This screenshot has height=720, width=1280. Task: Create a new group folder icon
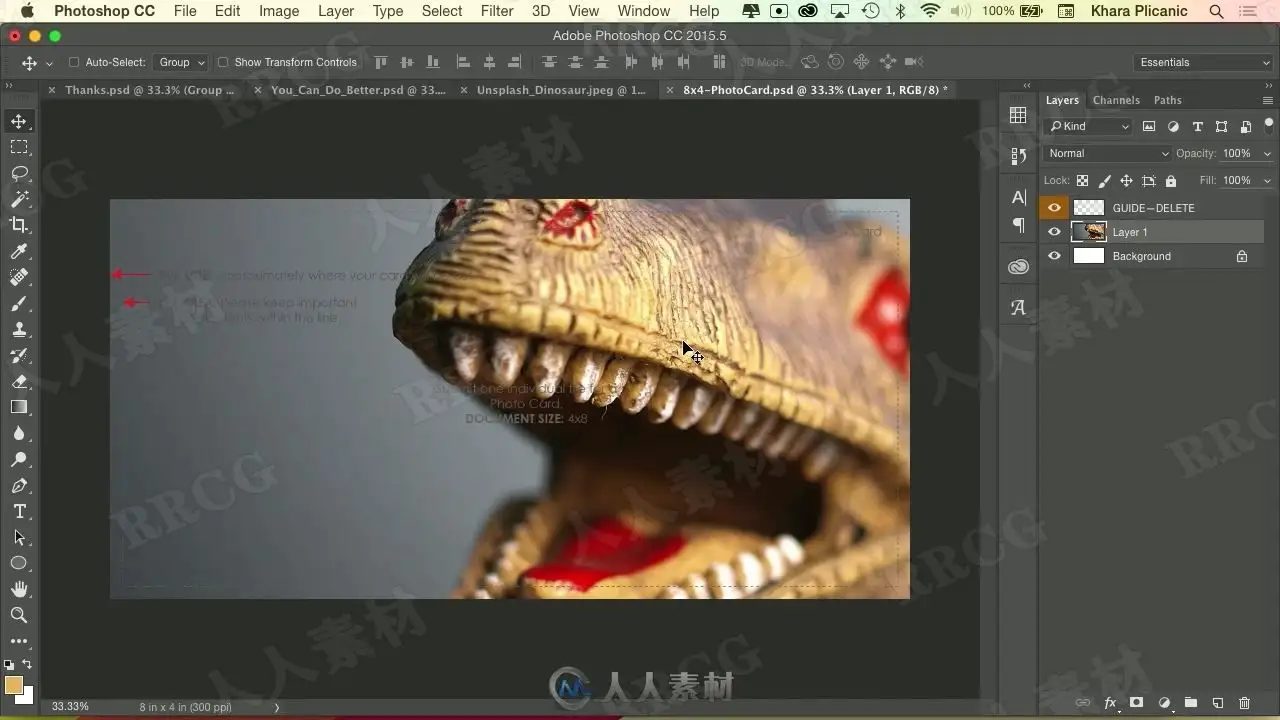pos(1190,703)
